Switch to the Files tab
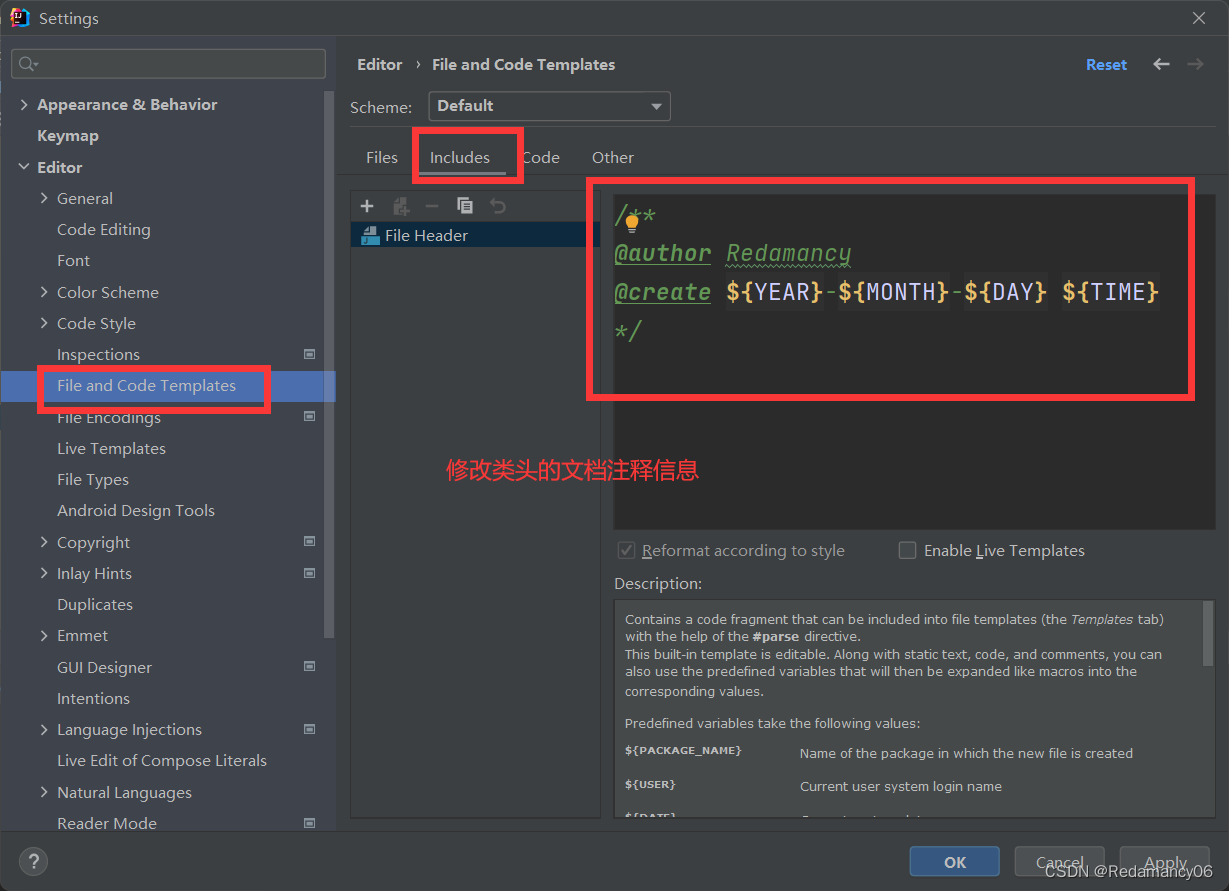This screenshot has height=891, width=1229. (x=382, y=157)
